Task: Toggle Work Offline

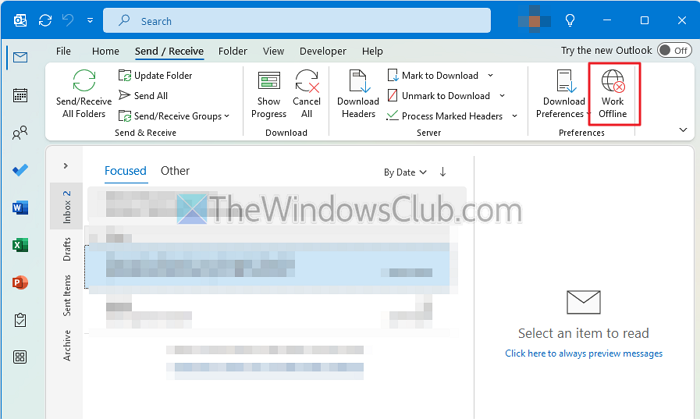Action: click(613, 94)
